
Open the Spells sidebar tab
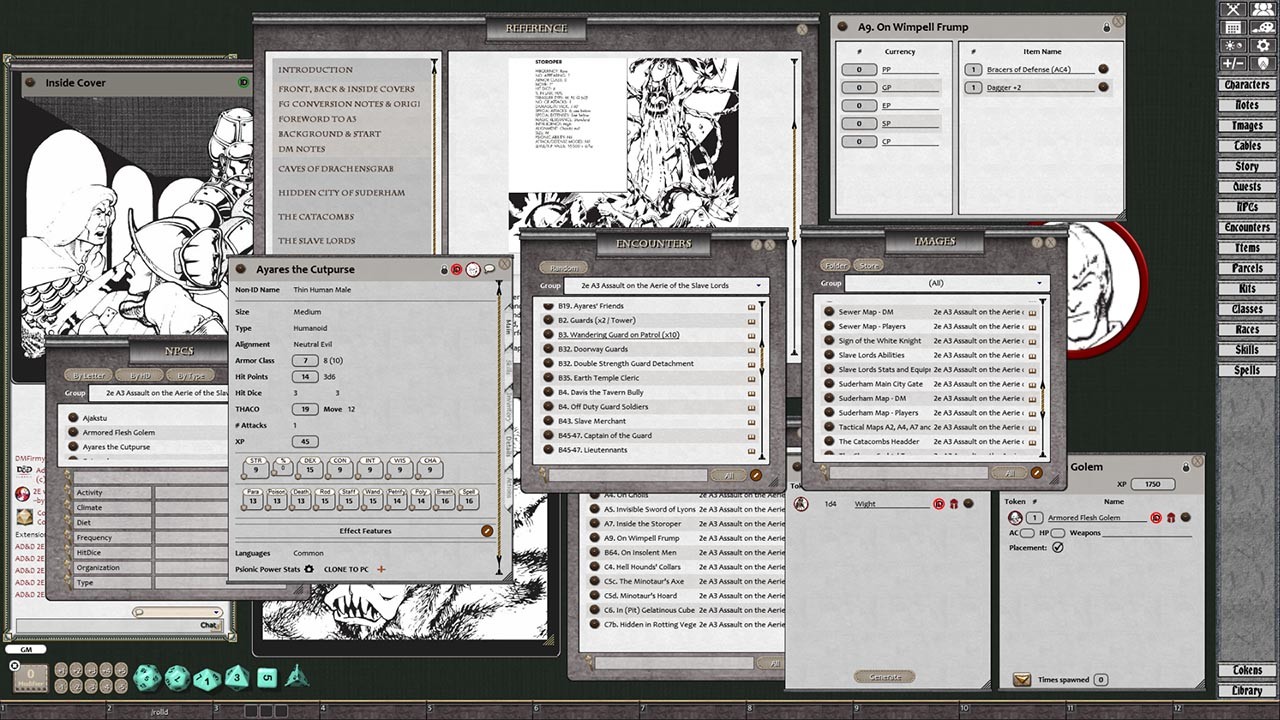[x=1248, y=370]
